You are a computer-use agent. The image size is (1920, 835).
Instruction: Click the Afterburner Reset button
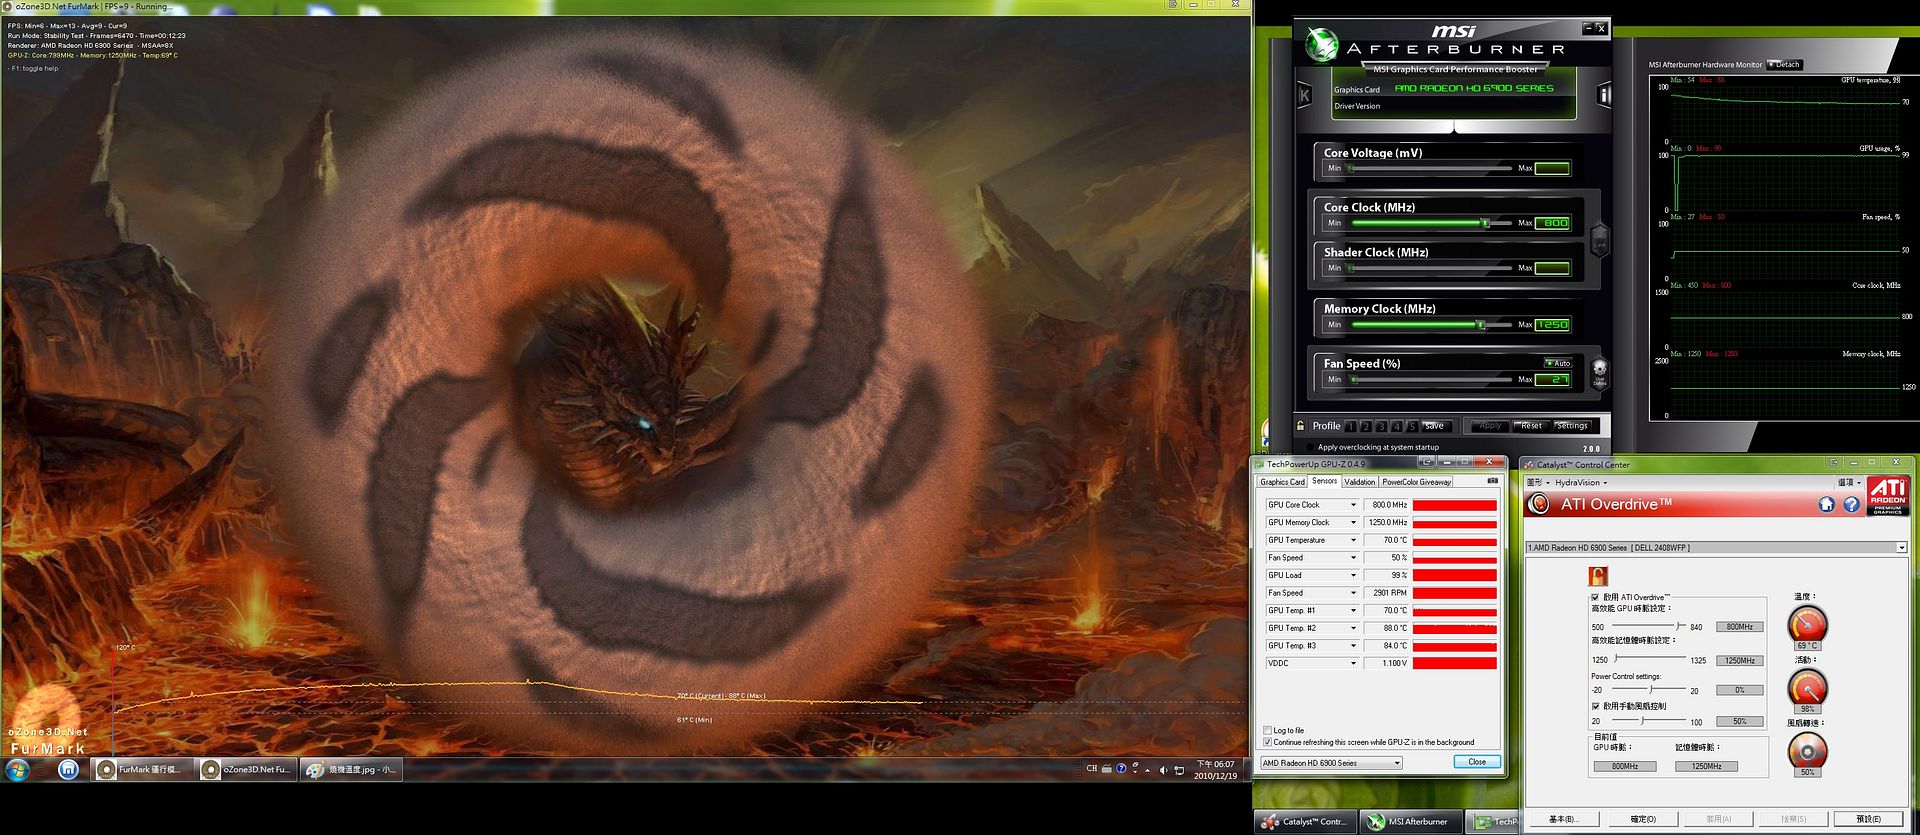(x=1531, y=426)
